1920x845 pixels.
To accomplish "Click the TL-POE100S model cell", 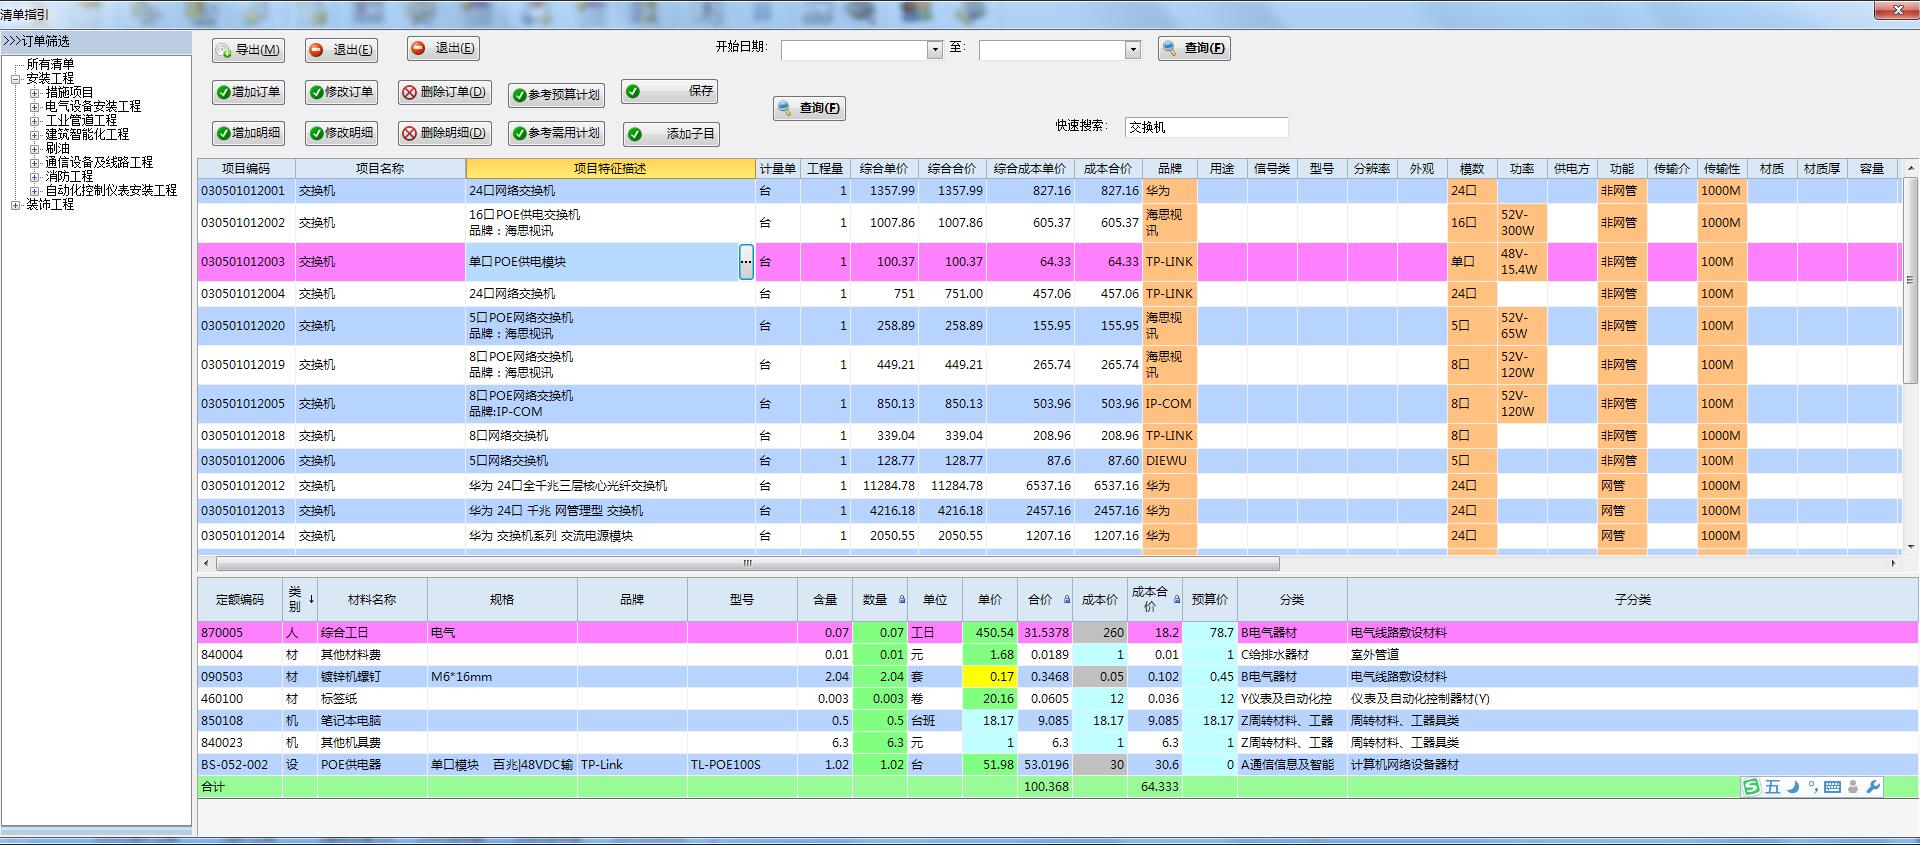I will (742, 765).
